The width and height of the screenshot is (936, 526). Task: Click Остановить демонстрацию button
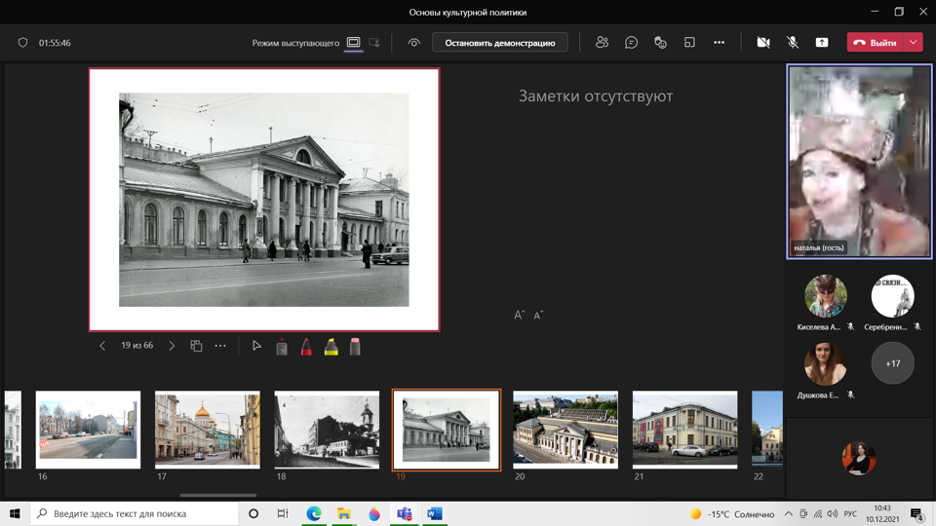coord(500,43)
